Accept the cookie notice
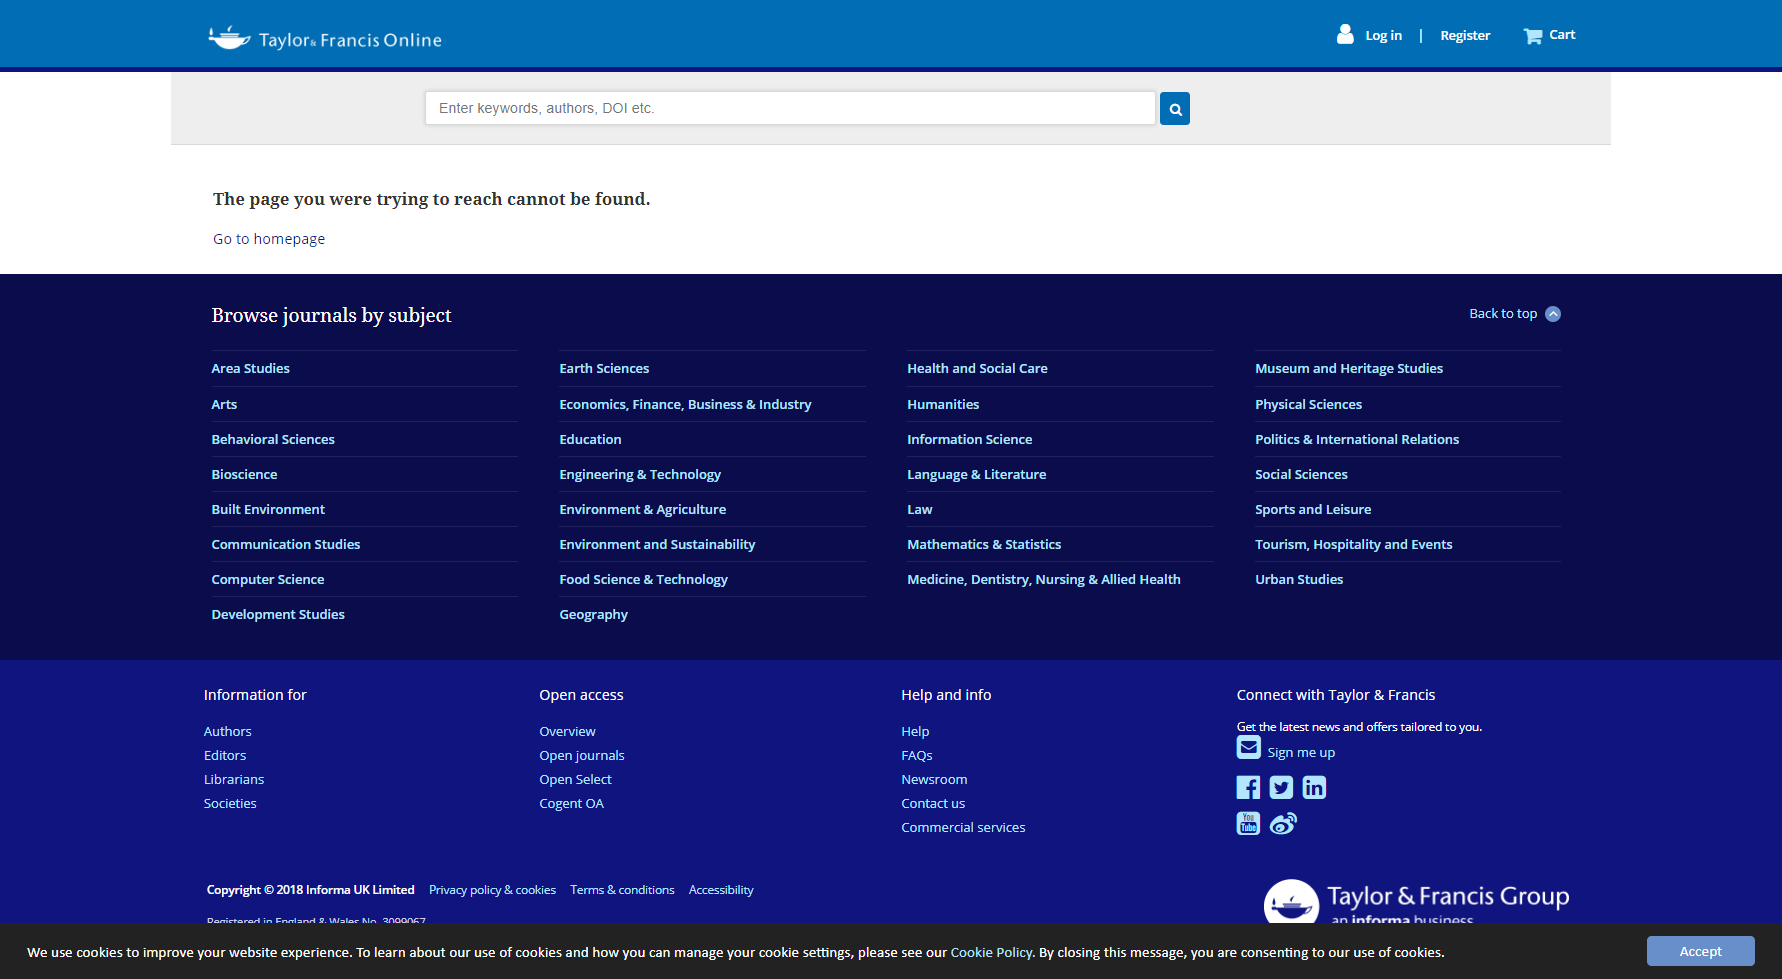Viewport: 1782px width, 979px height. click(1700, 951)
